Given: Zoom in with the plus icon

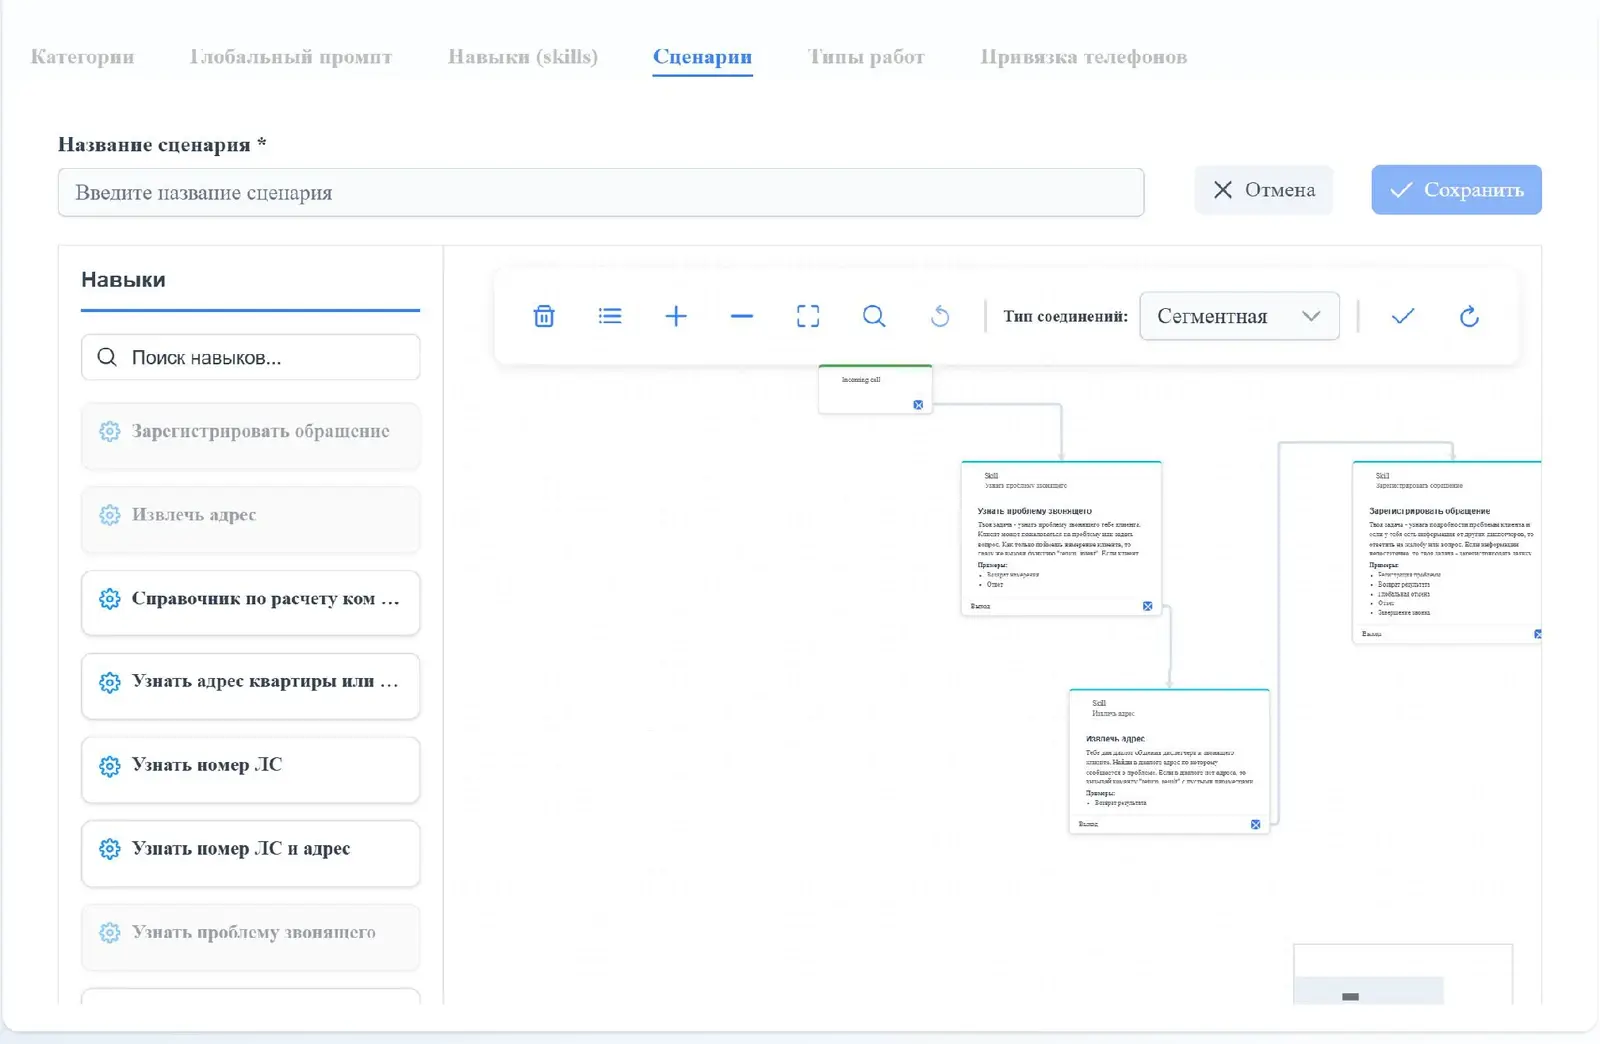Looking at the screenshot, I should tap(676, 316).
